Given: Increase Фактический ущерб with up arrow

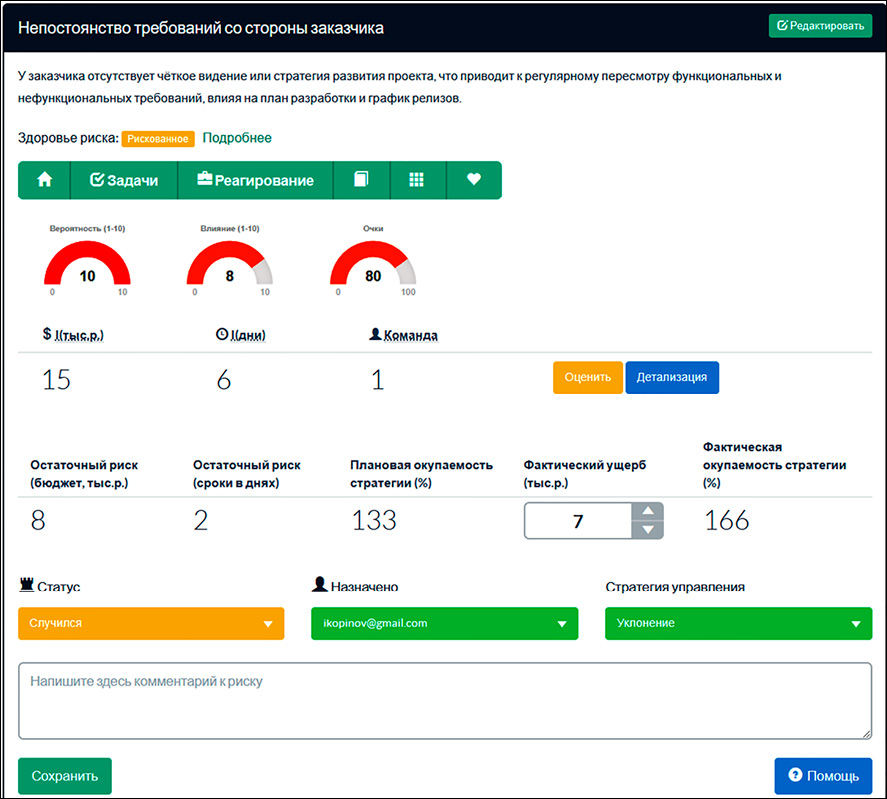Looking at the screenshot, I should point(648,511).
